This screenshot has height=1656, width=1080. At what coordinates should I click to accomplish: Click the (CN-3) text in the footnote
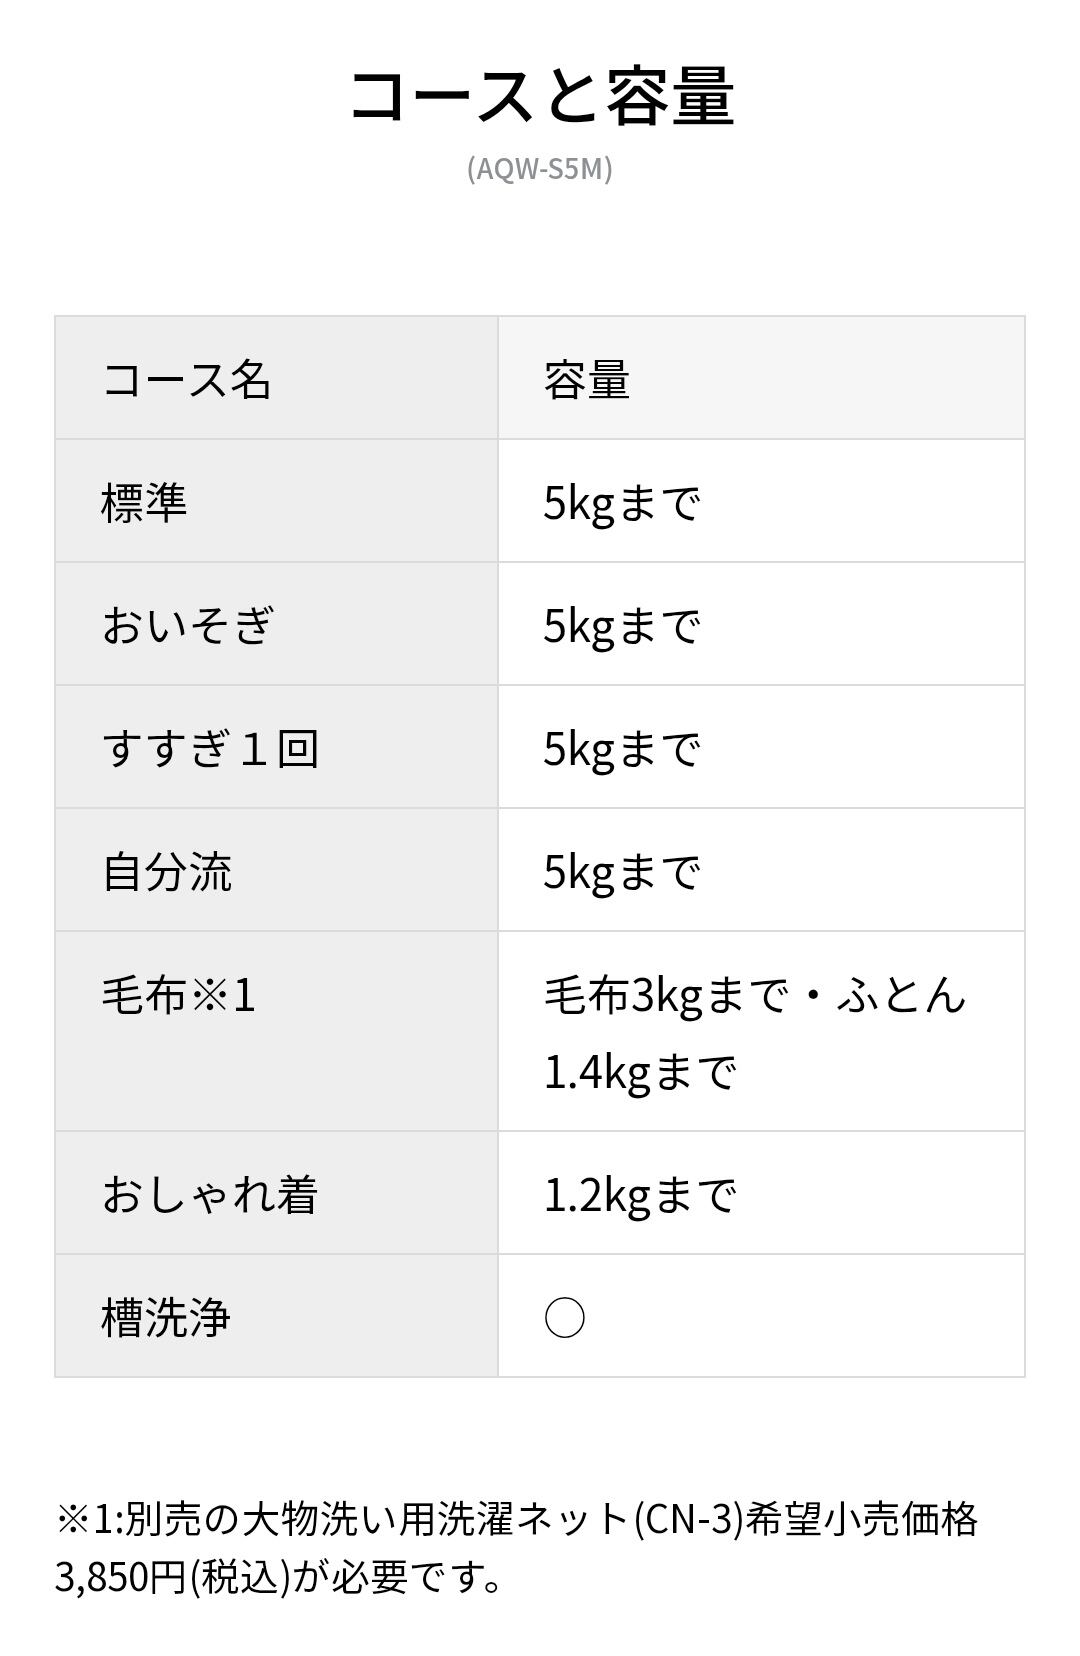[x=689, y=1519]
